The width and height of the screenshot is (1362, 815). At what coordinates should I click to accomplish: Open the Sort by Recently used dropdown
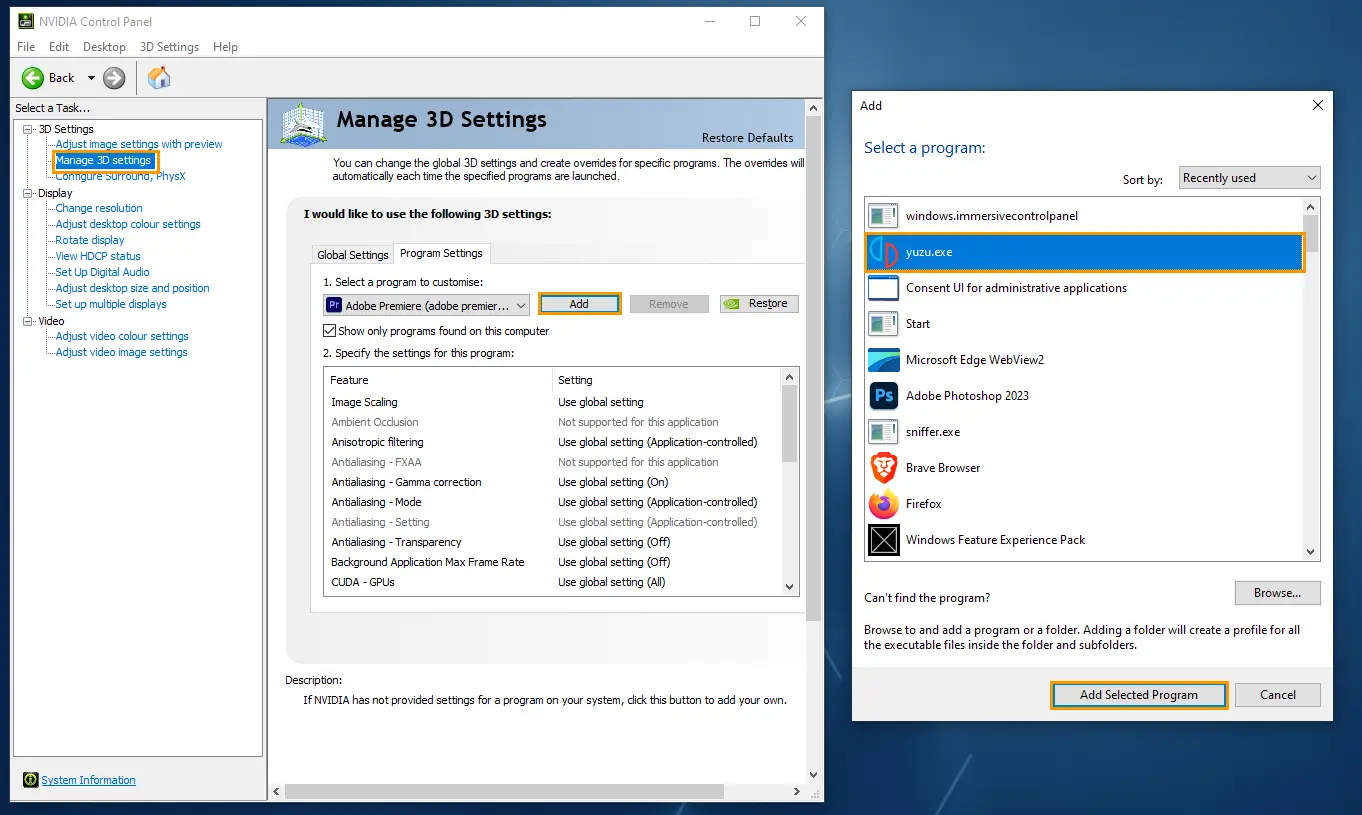(x=1249, y=178)
